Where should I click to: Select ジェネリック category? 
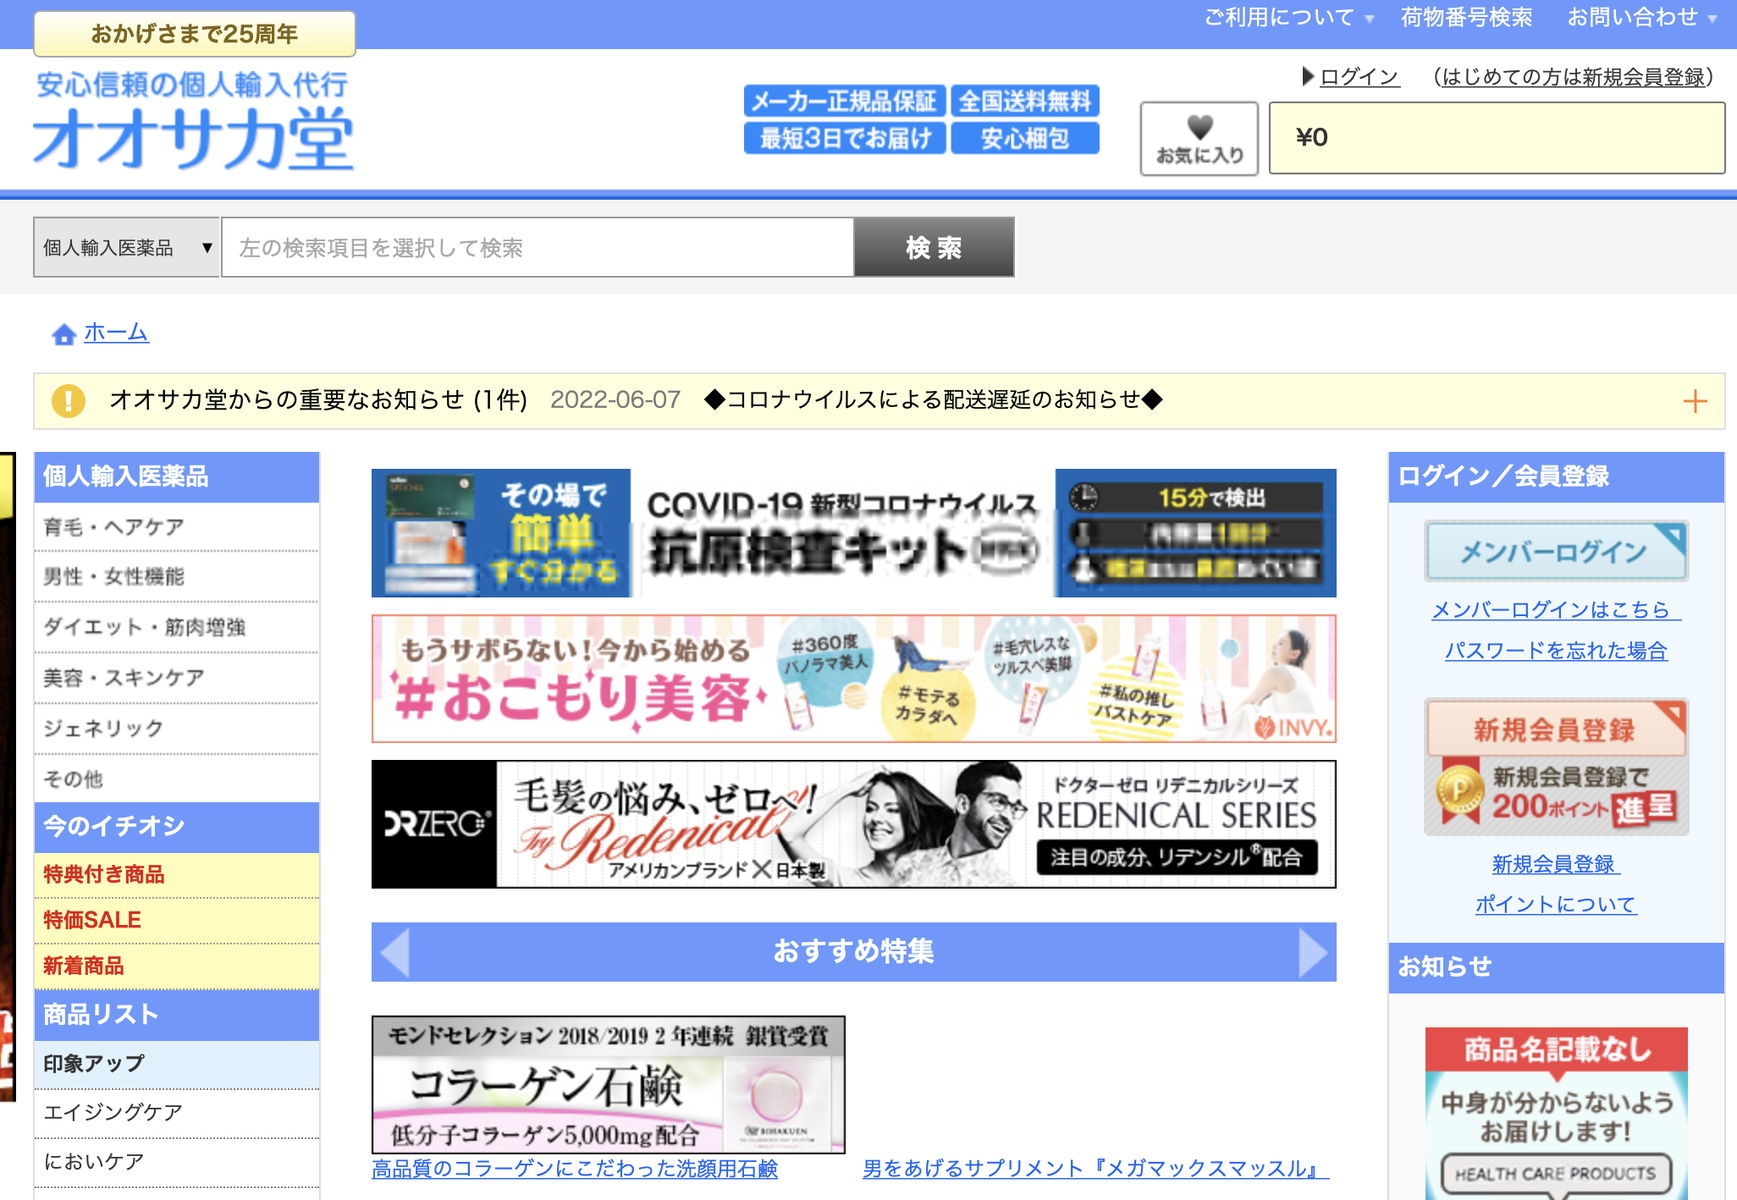[177, 729]
